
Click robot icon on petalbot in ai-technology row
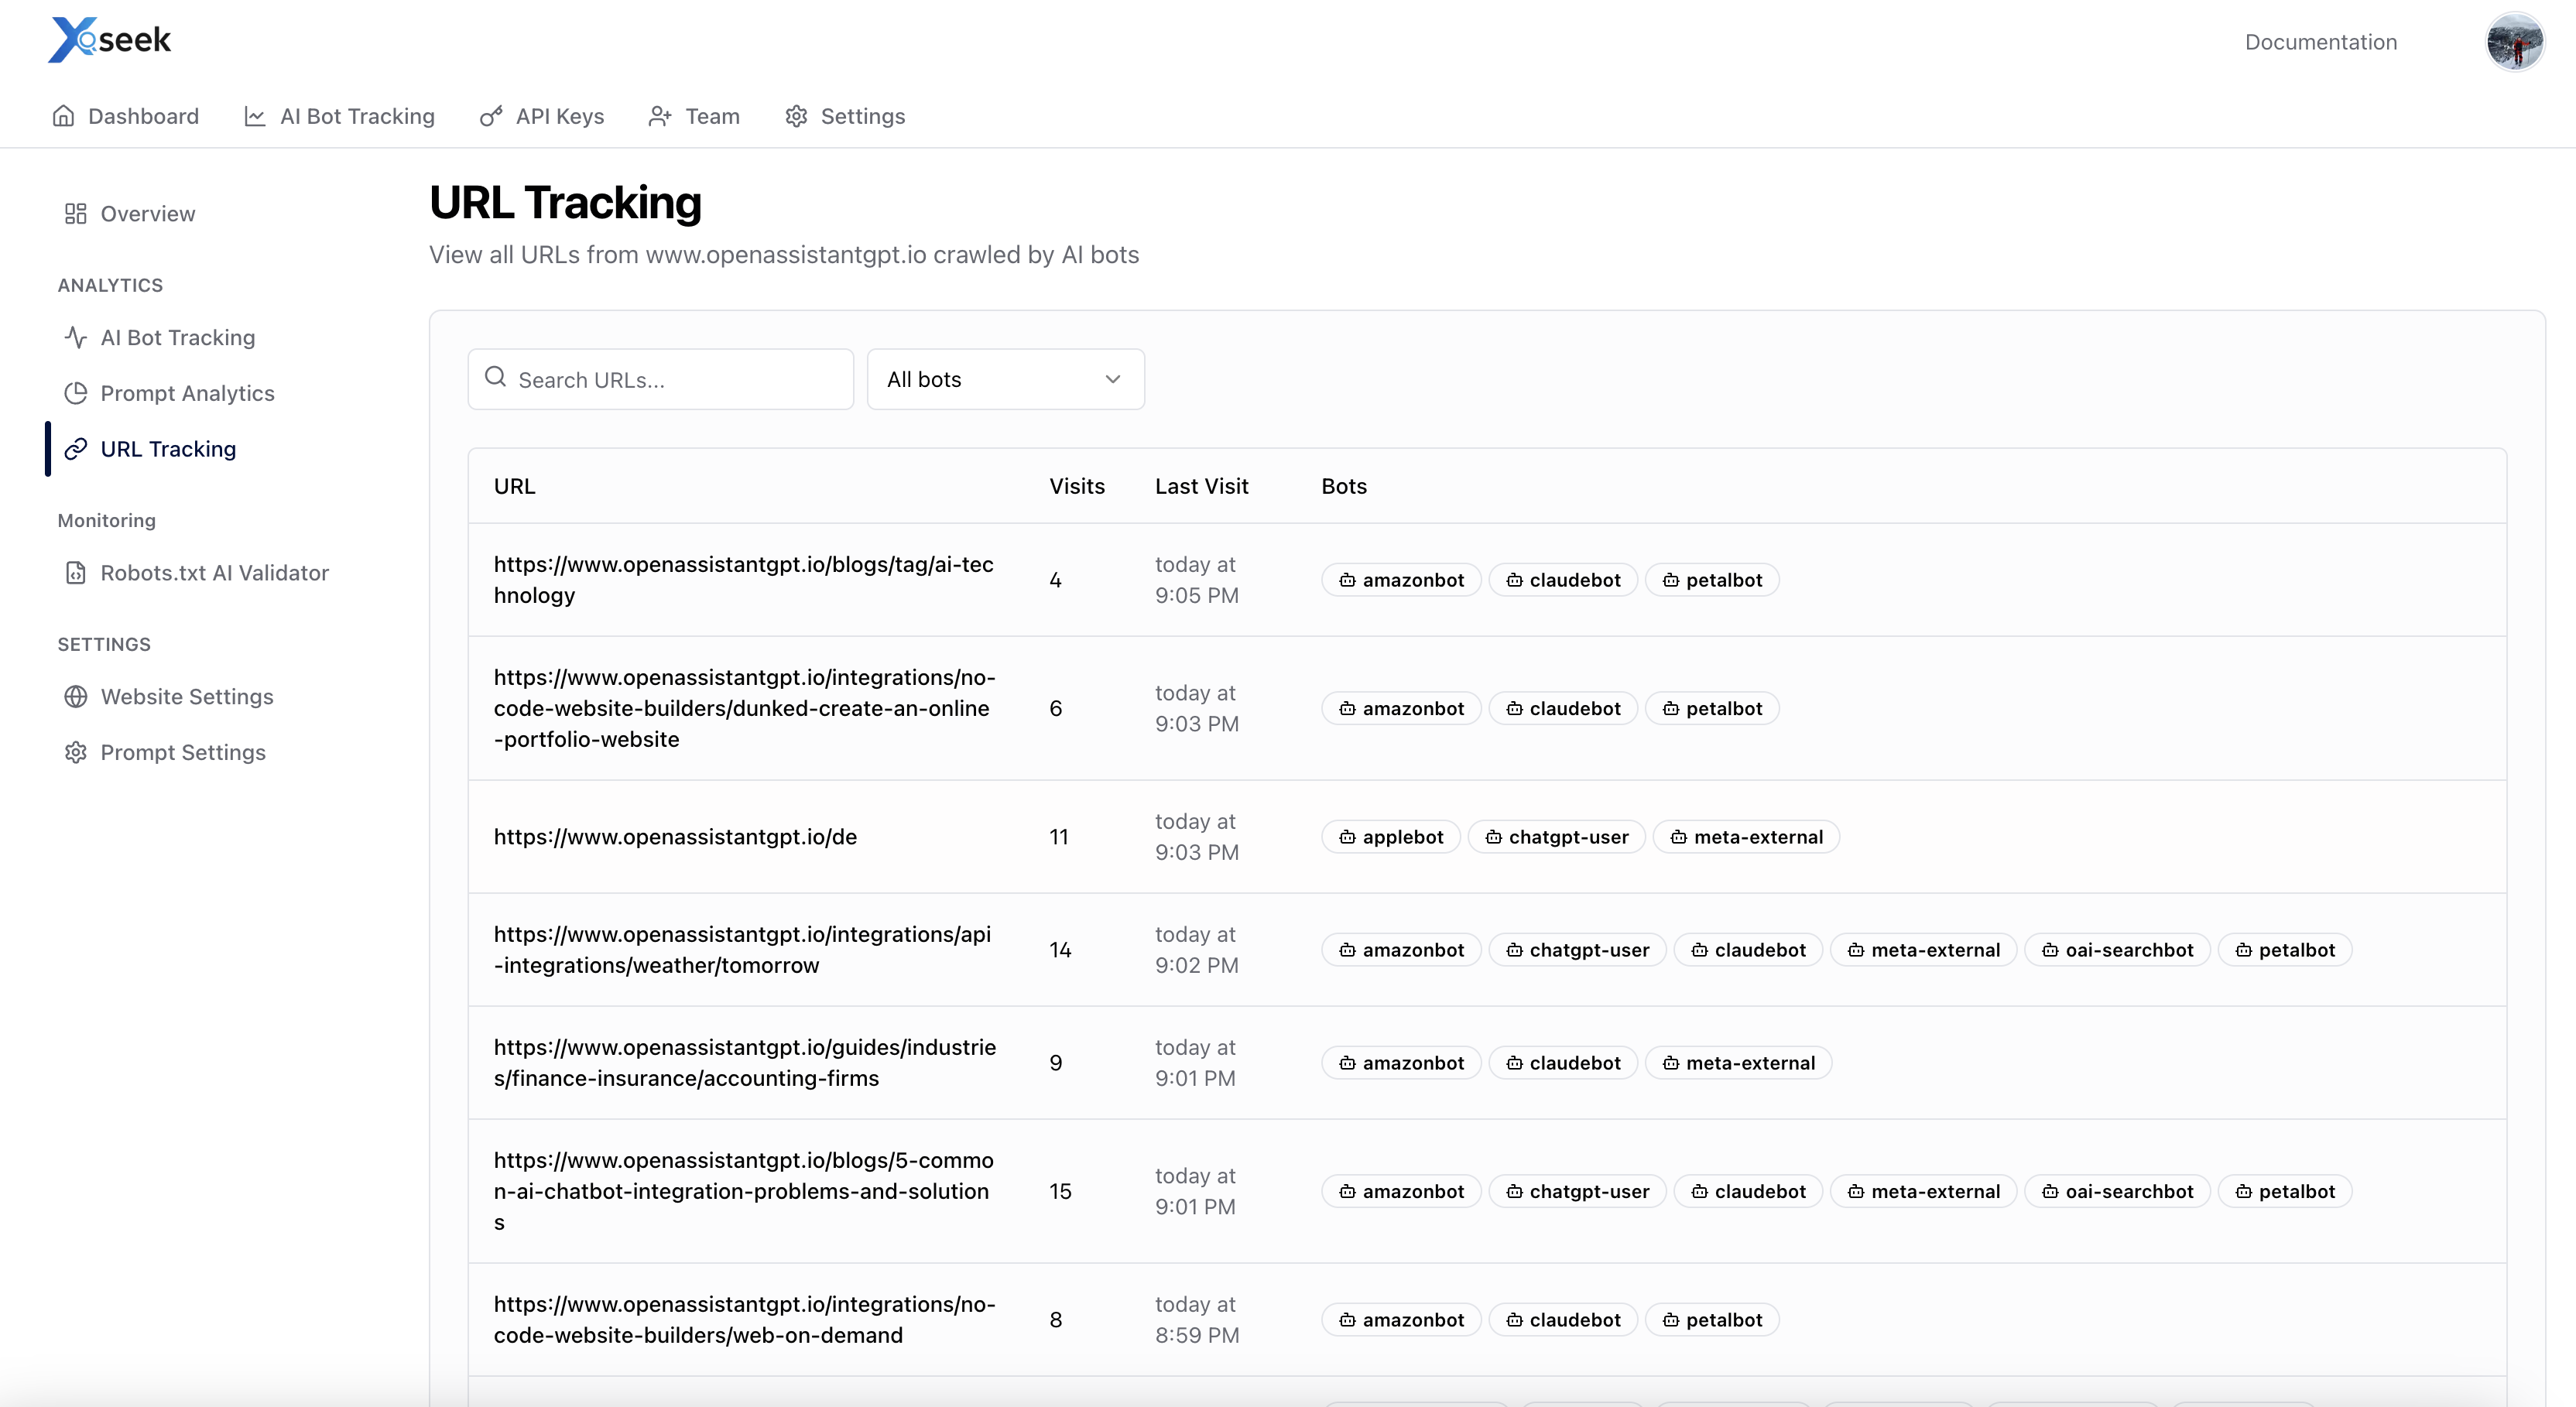point(1670,580)
